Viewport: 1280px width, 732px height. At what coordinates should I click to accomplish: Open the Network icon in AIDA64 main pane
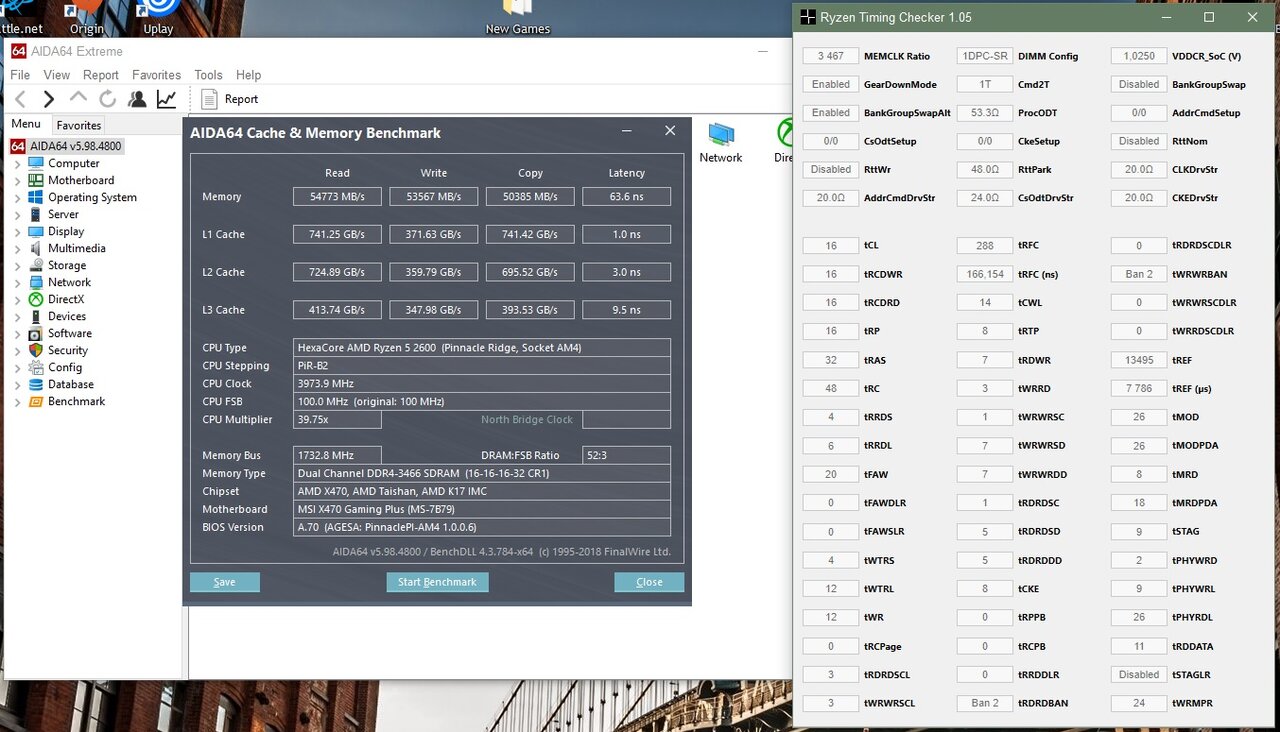[x=721, y=142]
